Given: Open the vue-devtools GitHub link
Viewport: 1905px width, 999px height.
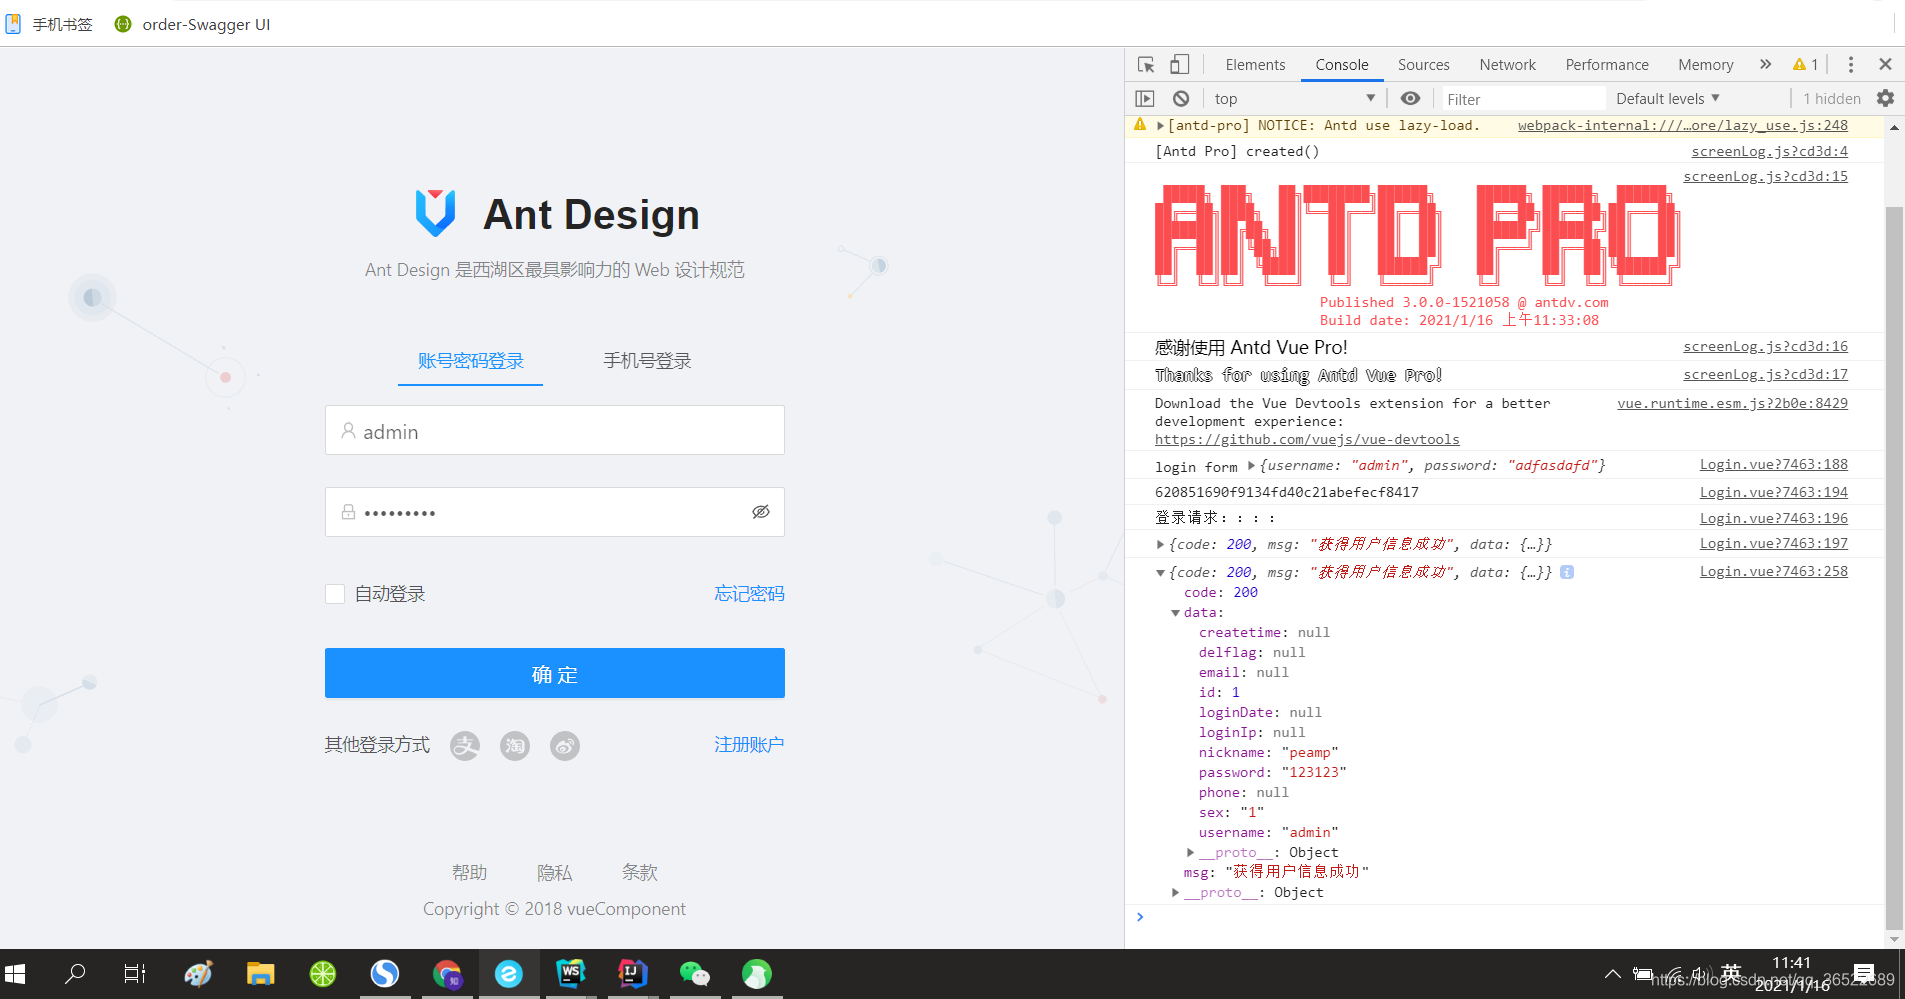Looking at the screenshot, I should (x=1307, y=440).
